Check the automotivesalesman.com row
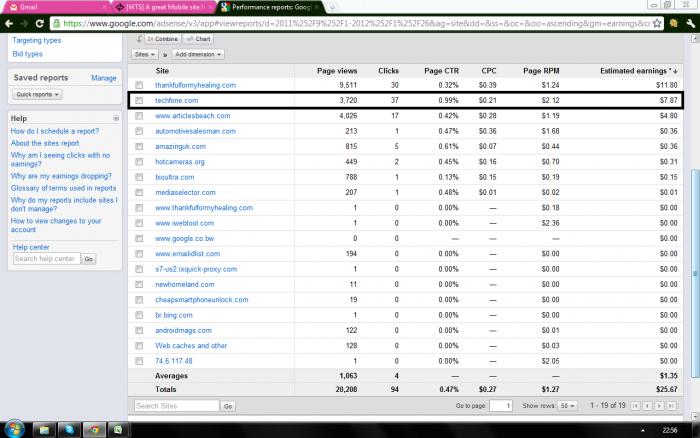The image size is (700, 438). pos(139,131)
